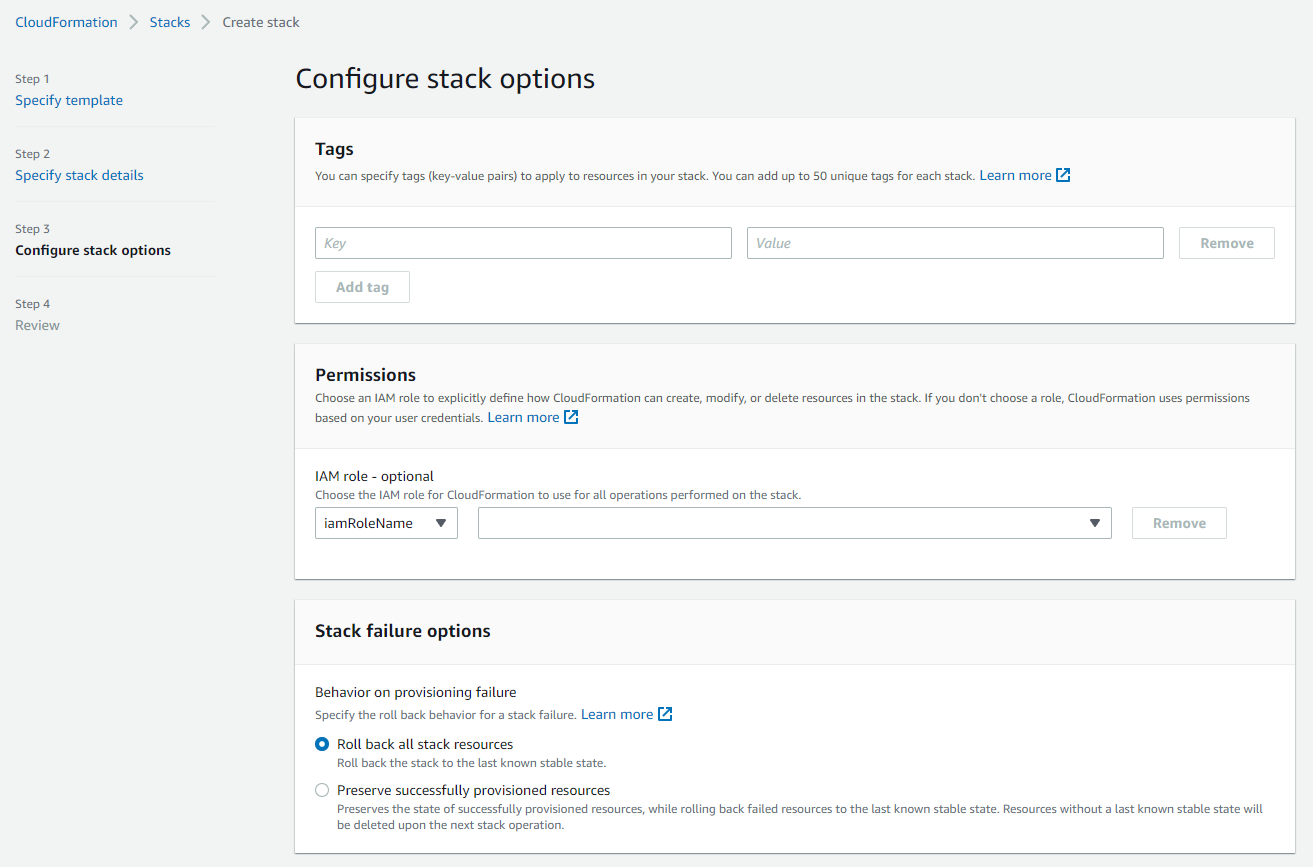Click the external link icon next to rollback Learn more
This screenshot has height=867, width=1313.
pos(666,714)
